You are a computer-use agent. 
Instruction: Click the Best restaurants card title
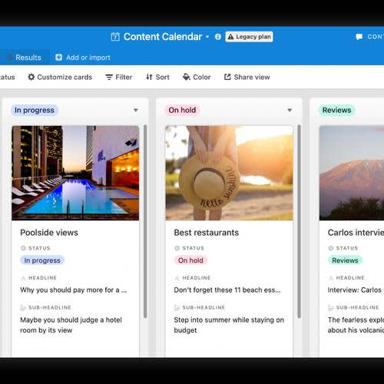click(206, 233)
